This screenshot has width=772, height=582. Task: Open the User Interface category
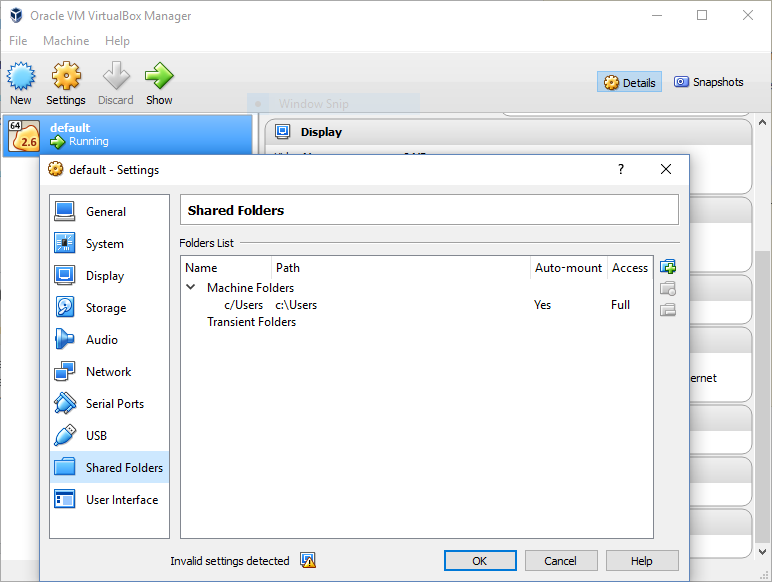click(x=109, y=499)
